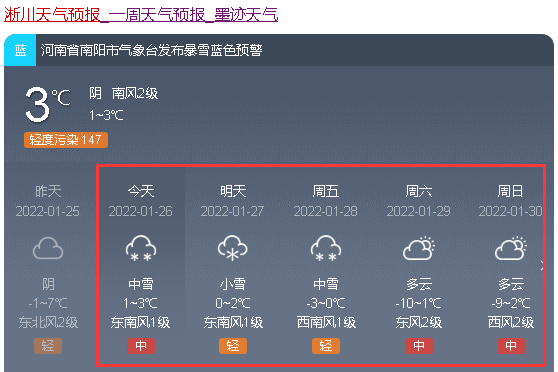This screenshot has width=558, height=372.
Task: Click the large 3℃ current temperature
Action: [48, 105]
